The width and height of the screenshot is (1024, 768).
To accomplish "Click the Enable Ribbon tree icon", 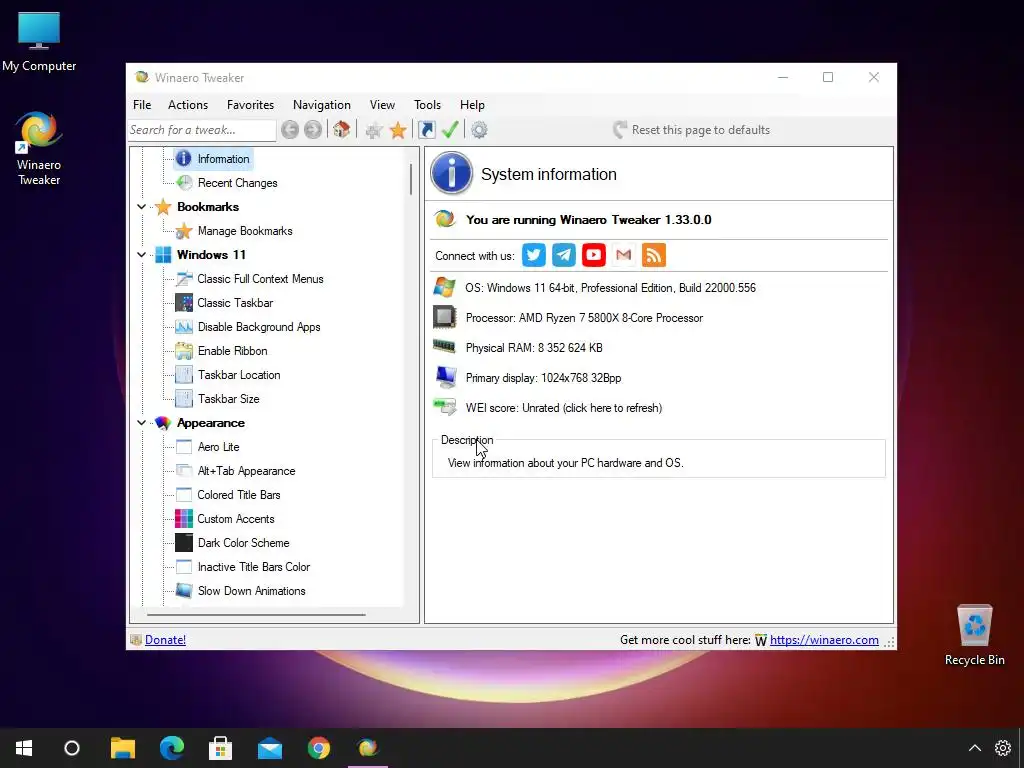I will coord(184,351).
